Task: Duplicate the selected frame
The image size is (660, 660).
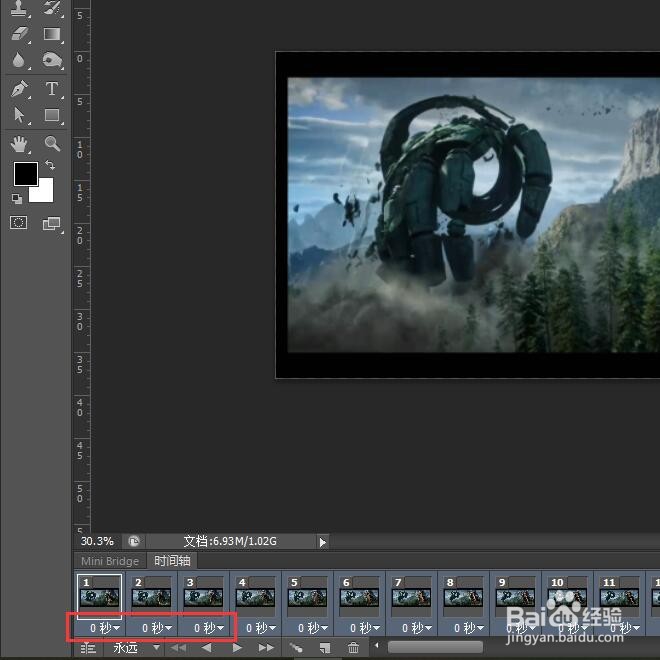Action: [x=325, y=648]
